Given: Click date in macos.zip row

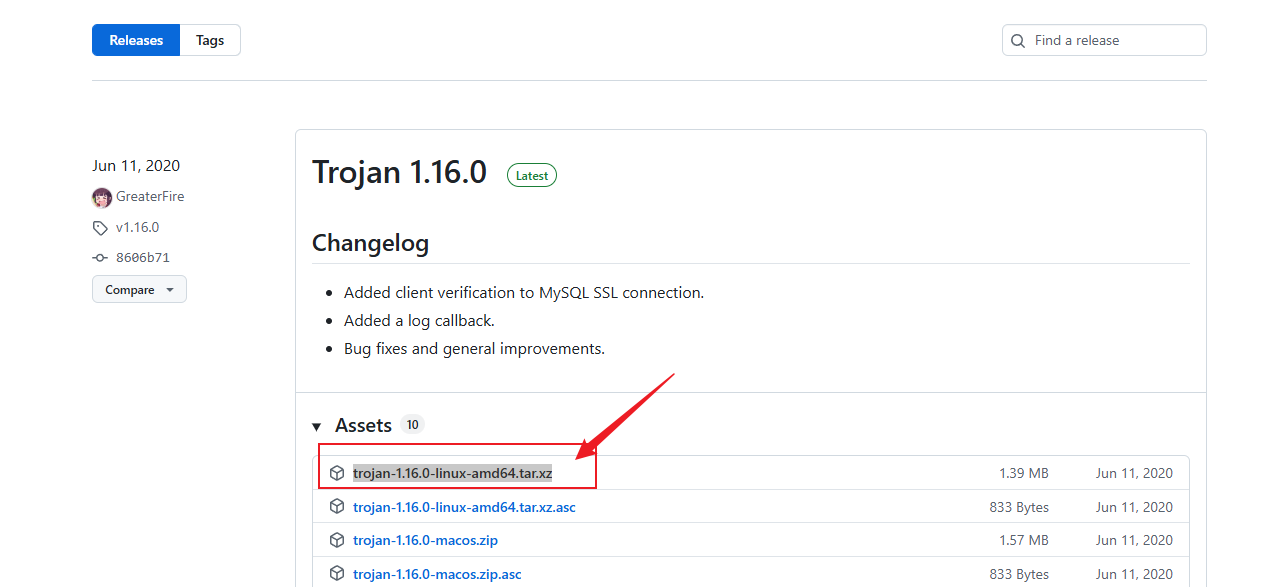Looking at the screenshot, I should pos(1134,540).
